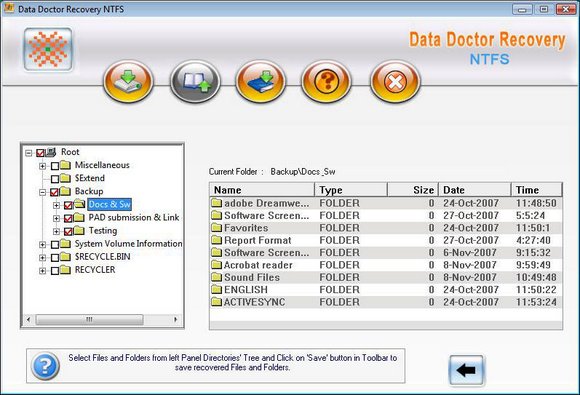580x395 pixels.
Task: Sort list by the Name column header
Action: 262,190
